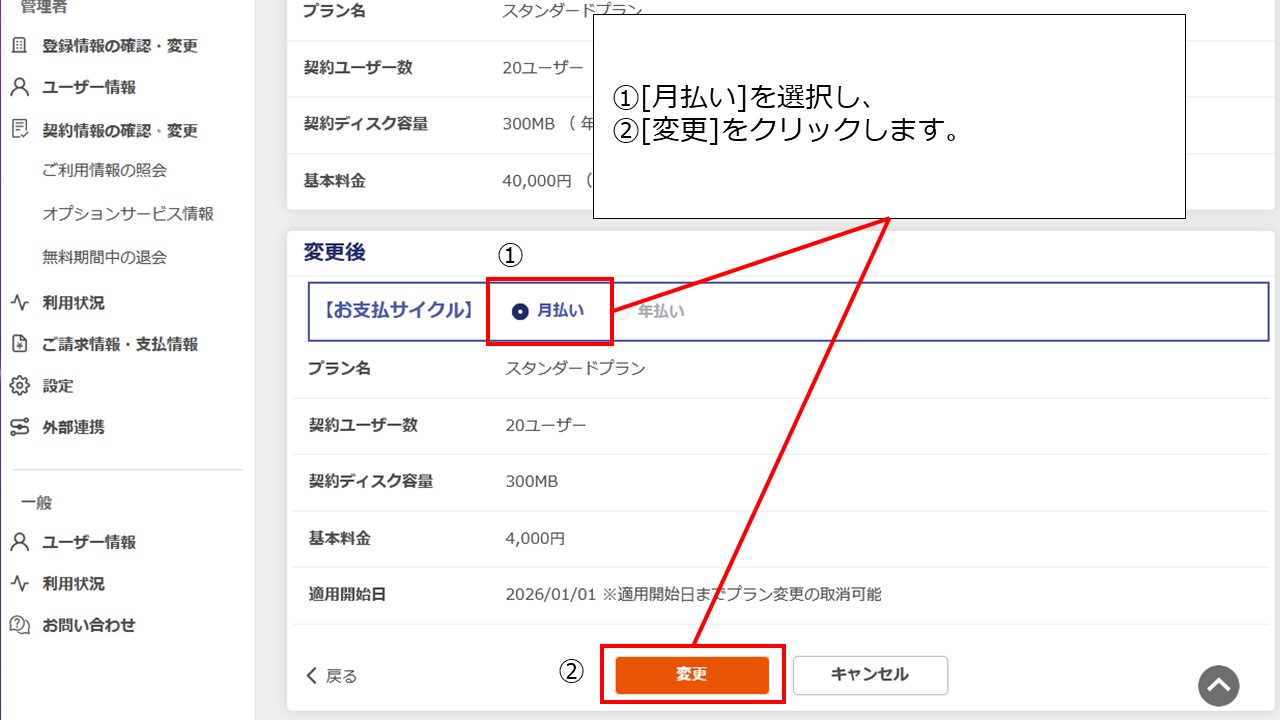Click the ご請求情報・支払情報 invoice icon
The width and height of the screenshot is (1280, 720).
19,344
